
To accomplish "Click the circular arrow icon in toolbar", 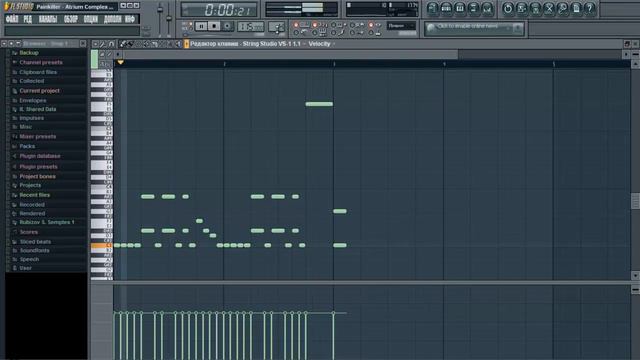I will (508, 8).
